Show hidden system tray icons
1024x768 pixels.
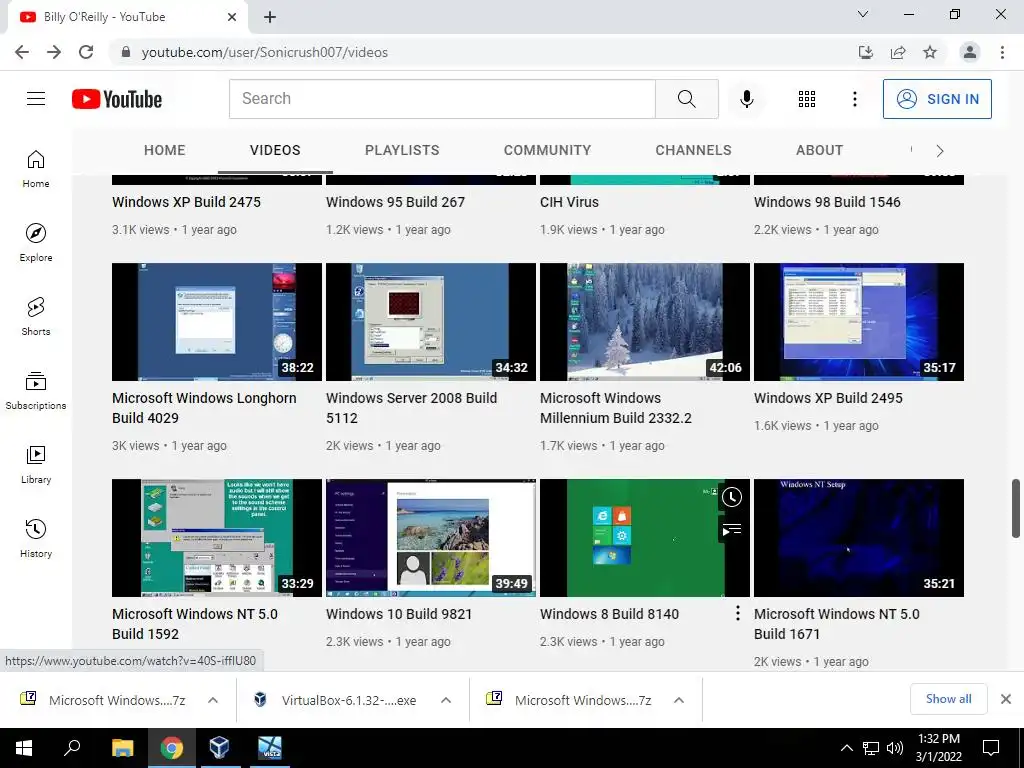coord(846,748)
